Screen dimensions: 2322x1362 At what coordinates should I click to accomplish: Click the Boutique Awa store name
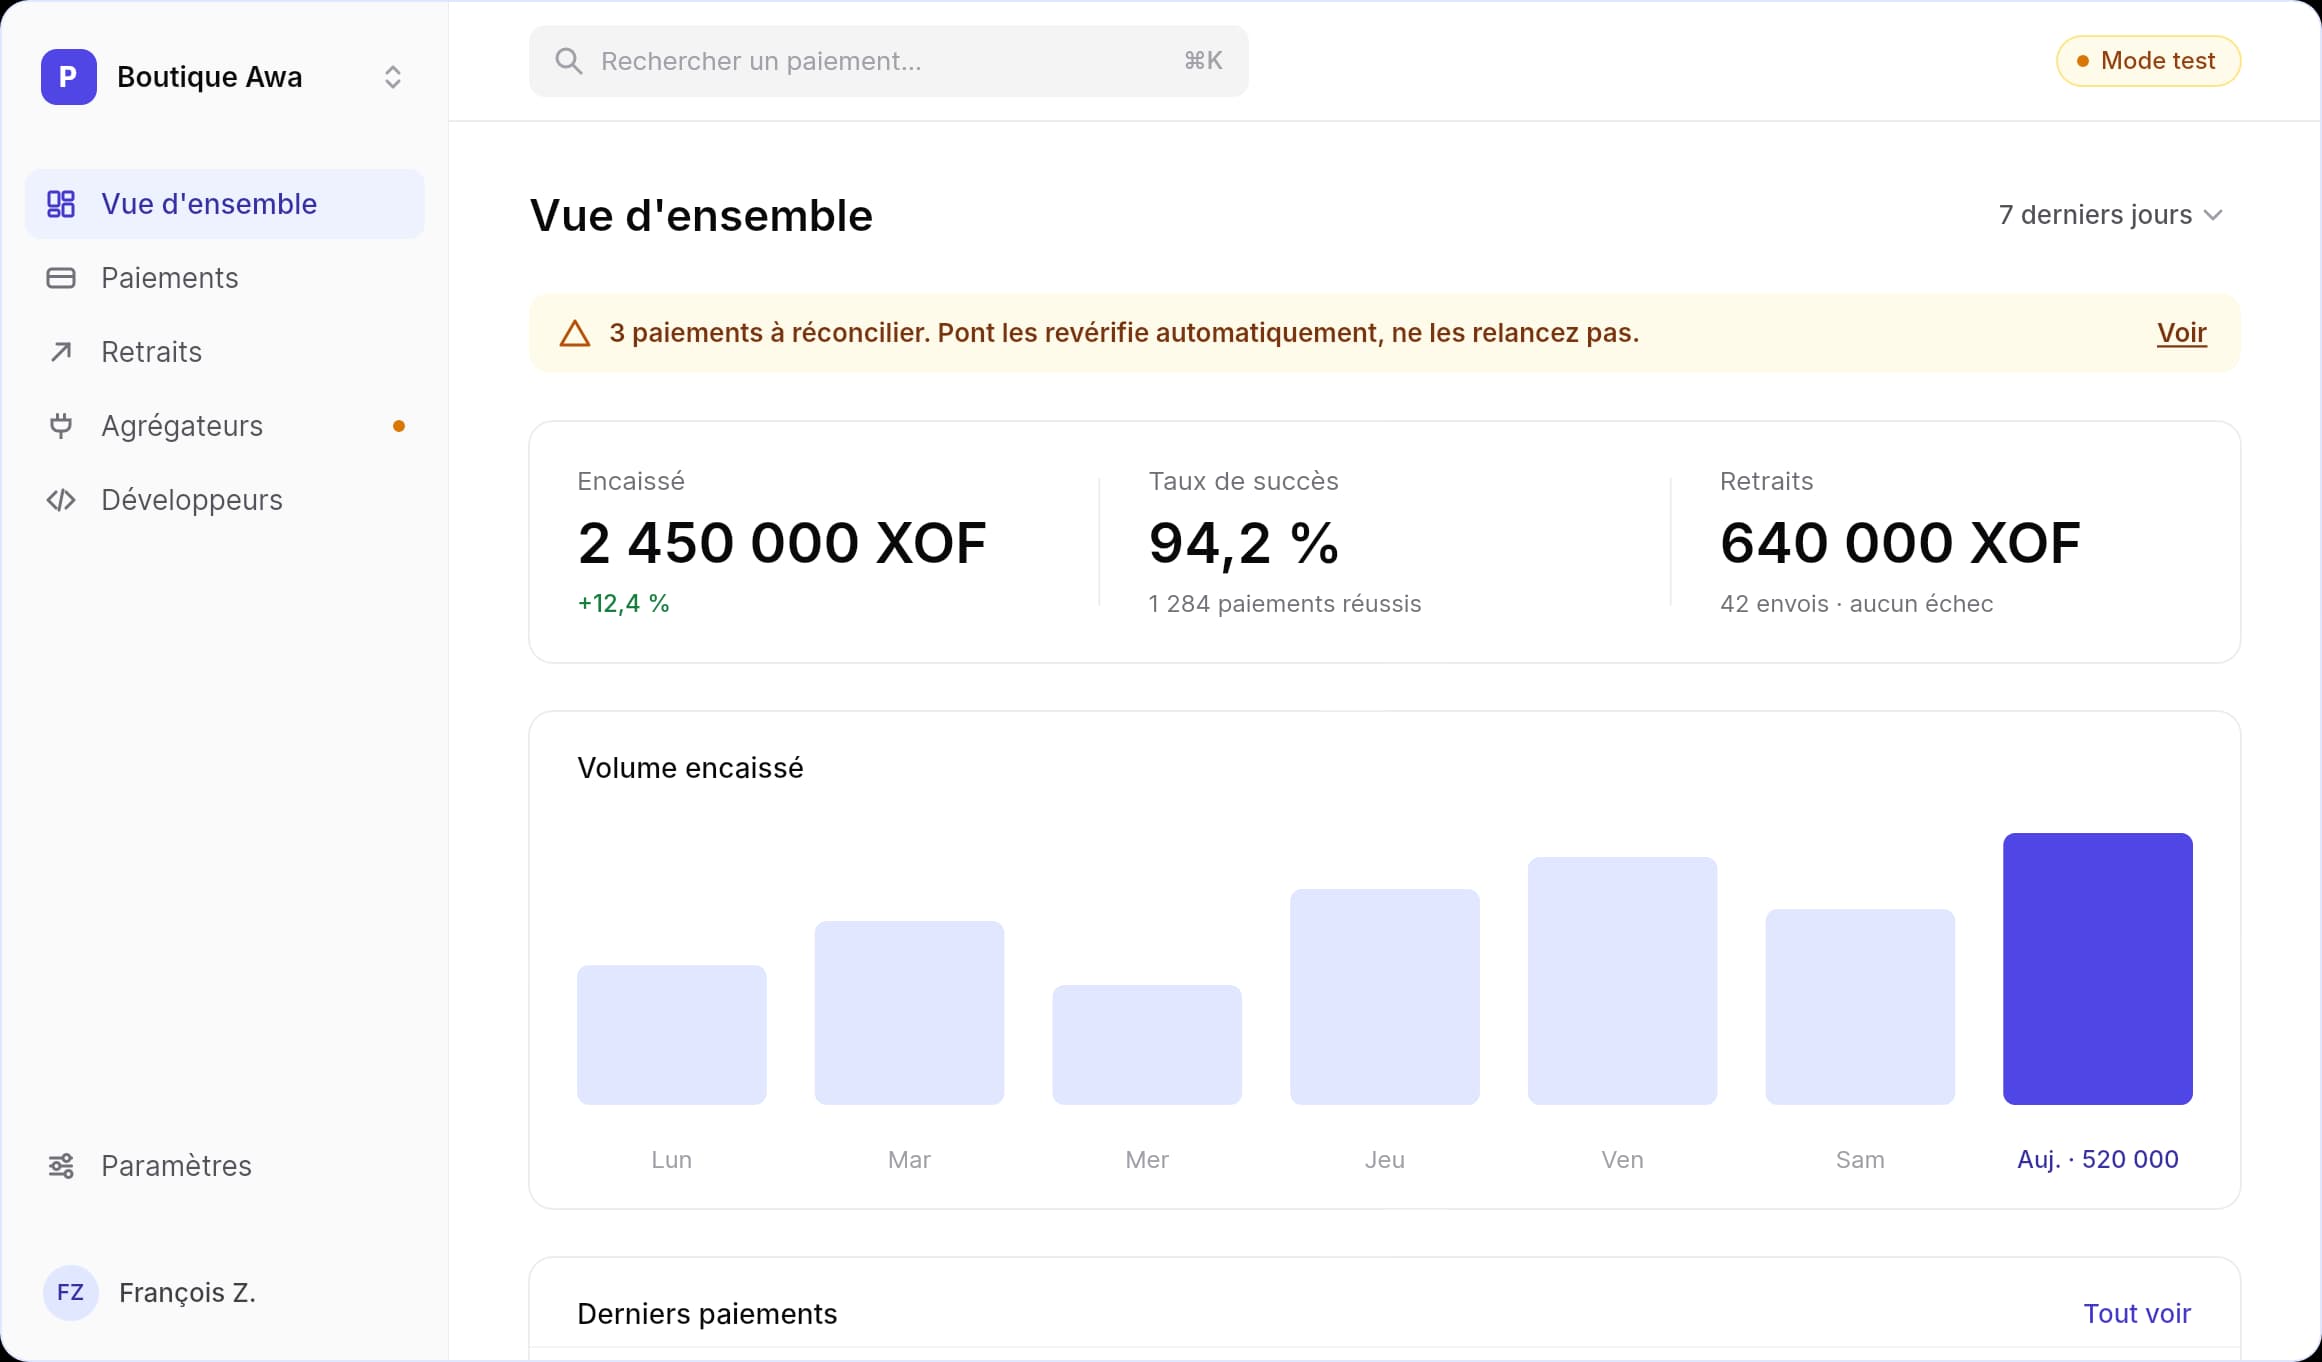click(x=209, y=77)
